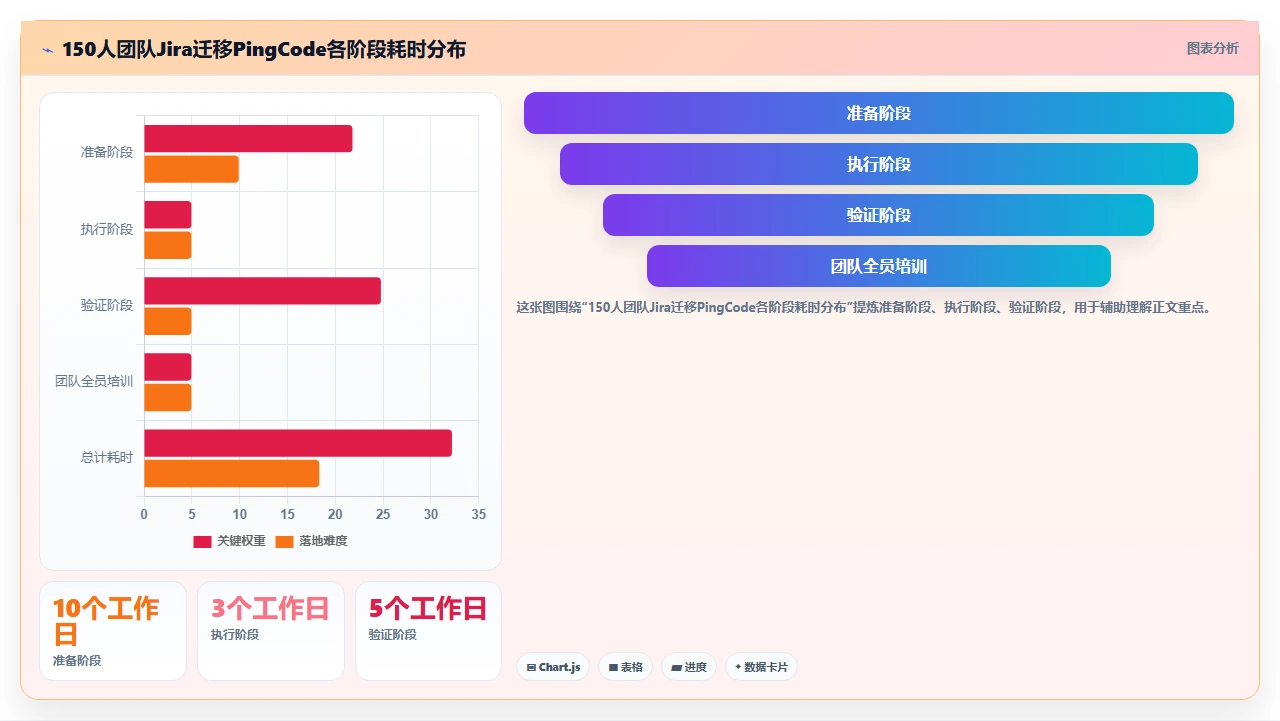Click the orange 准备阶段 bar in chart
This screenshot has height=721, width=1280.
tap(191, 169)
